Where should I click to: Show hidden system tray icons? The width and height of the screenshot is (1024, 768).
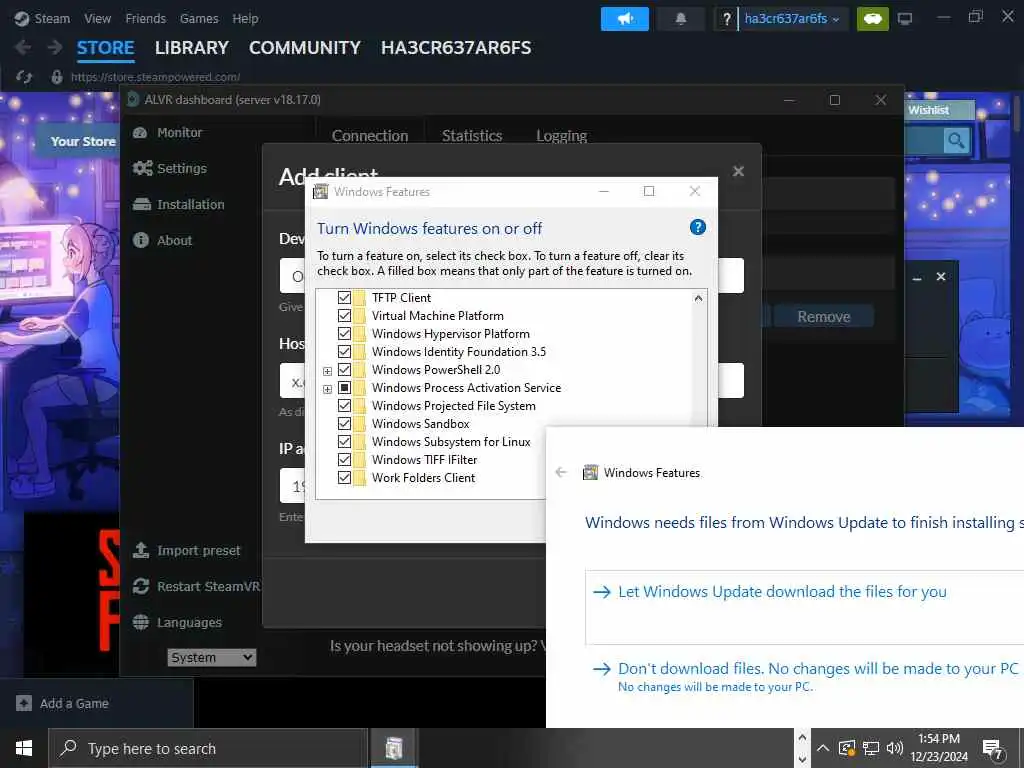(823, 748)
